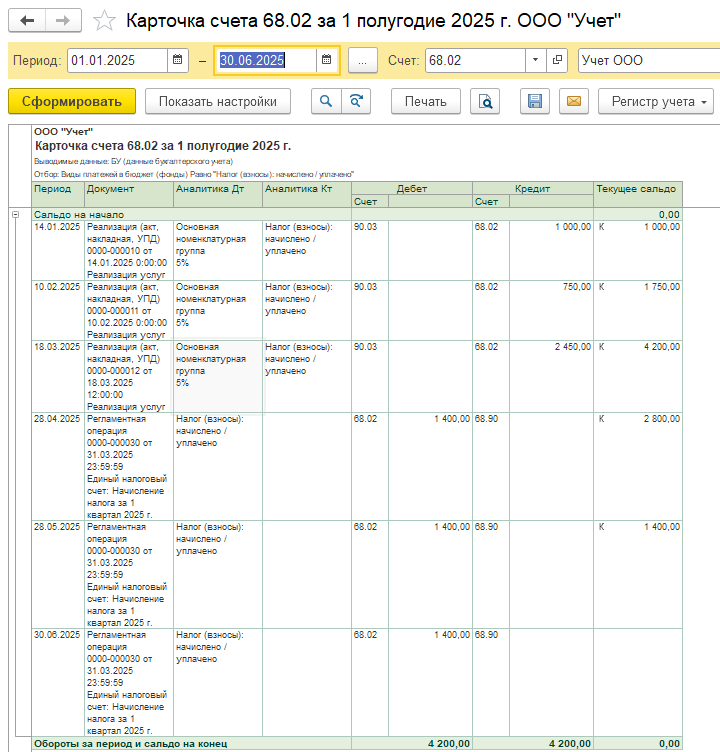Open calendar for period start date

coord(177,60)
